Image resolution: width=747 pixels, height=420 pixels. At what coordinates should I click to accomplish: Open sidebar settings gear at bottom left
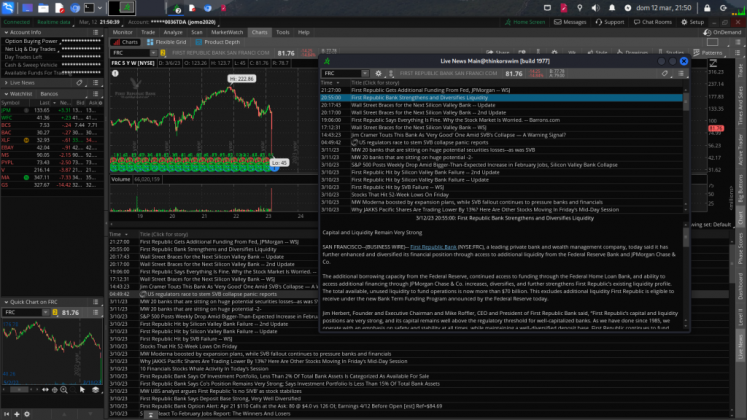27,414
